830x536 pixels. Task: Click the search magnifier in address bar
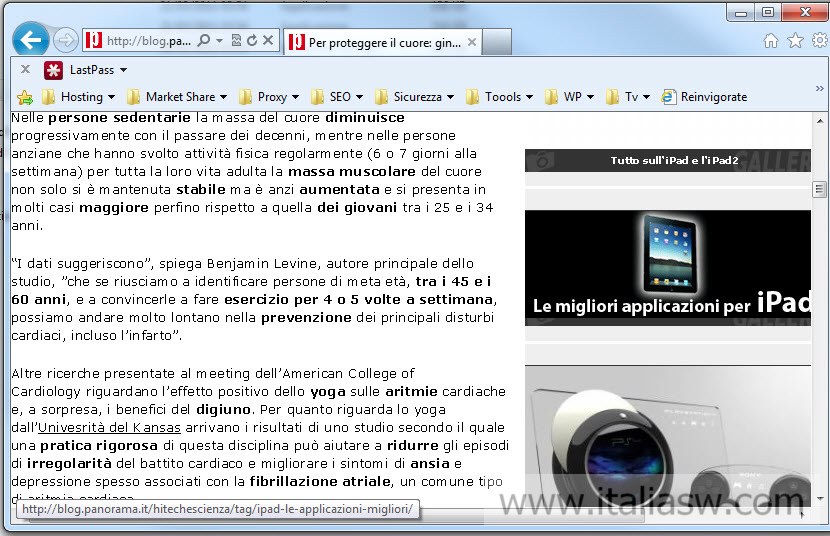203,40
